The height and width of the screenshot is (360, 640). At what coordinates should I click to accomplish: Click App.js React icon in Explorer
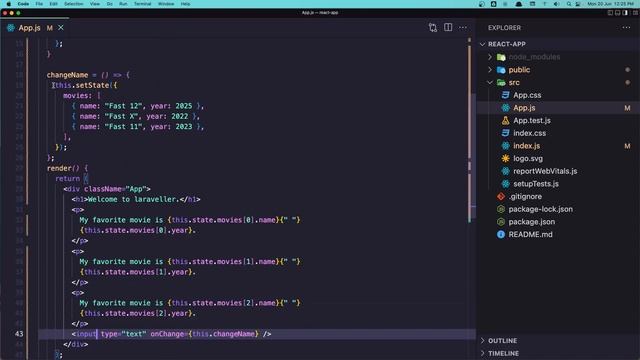[505, 108]
